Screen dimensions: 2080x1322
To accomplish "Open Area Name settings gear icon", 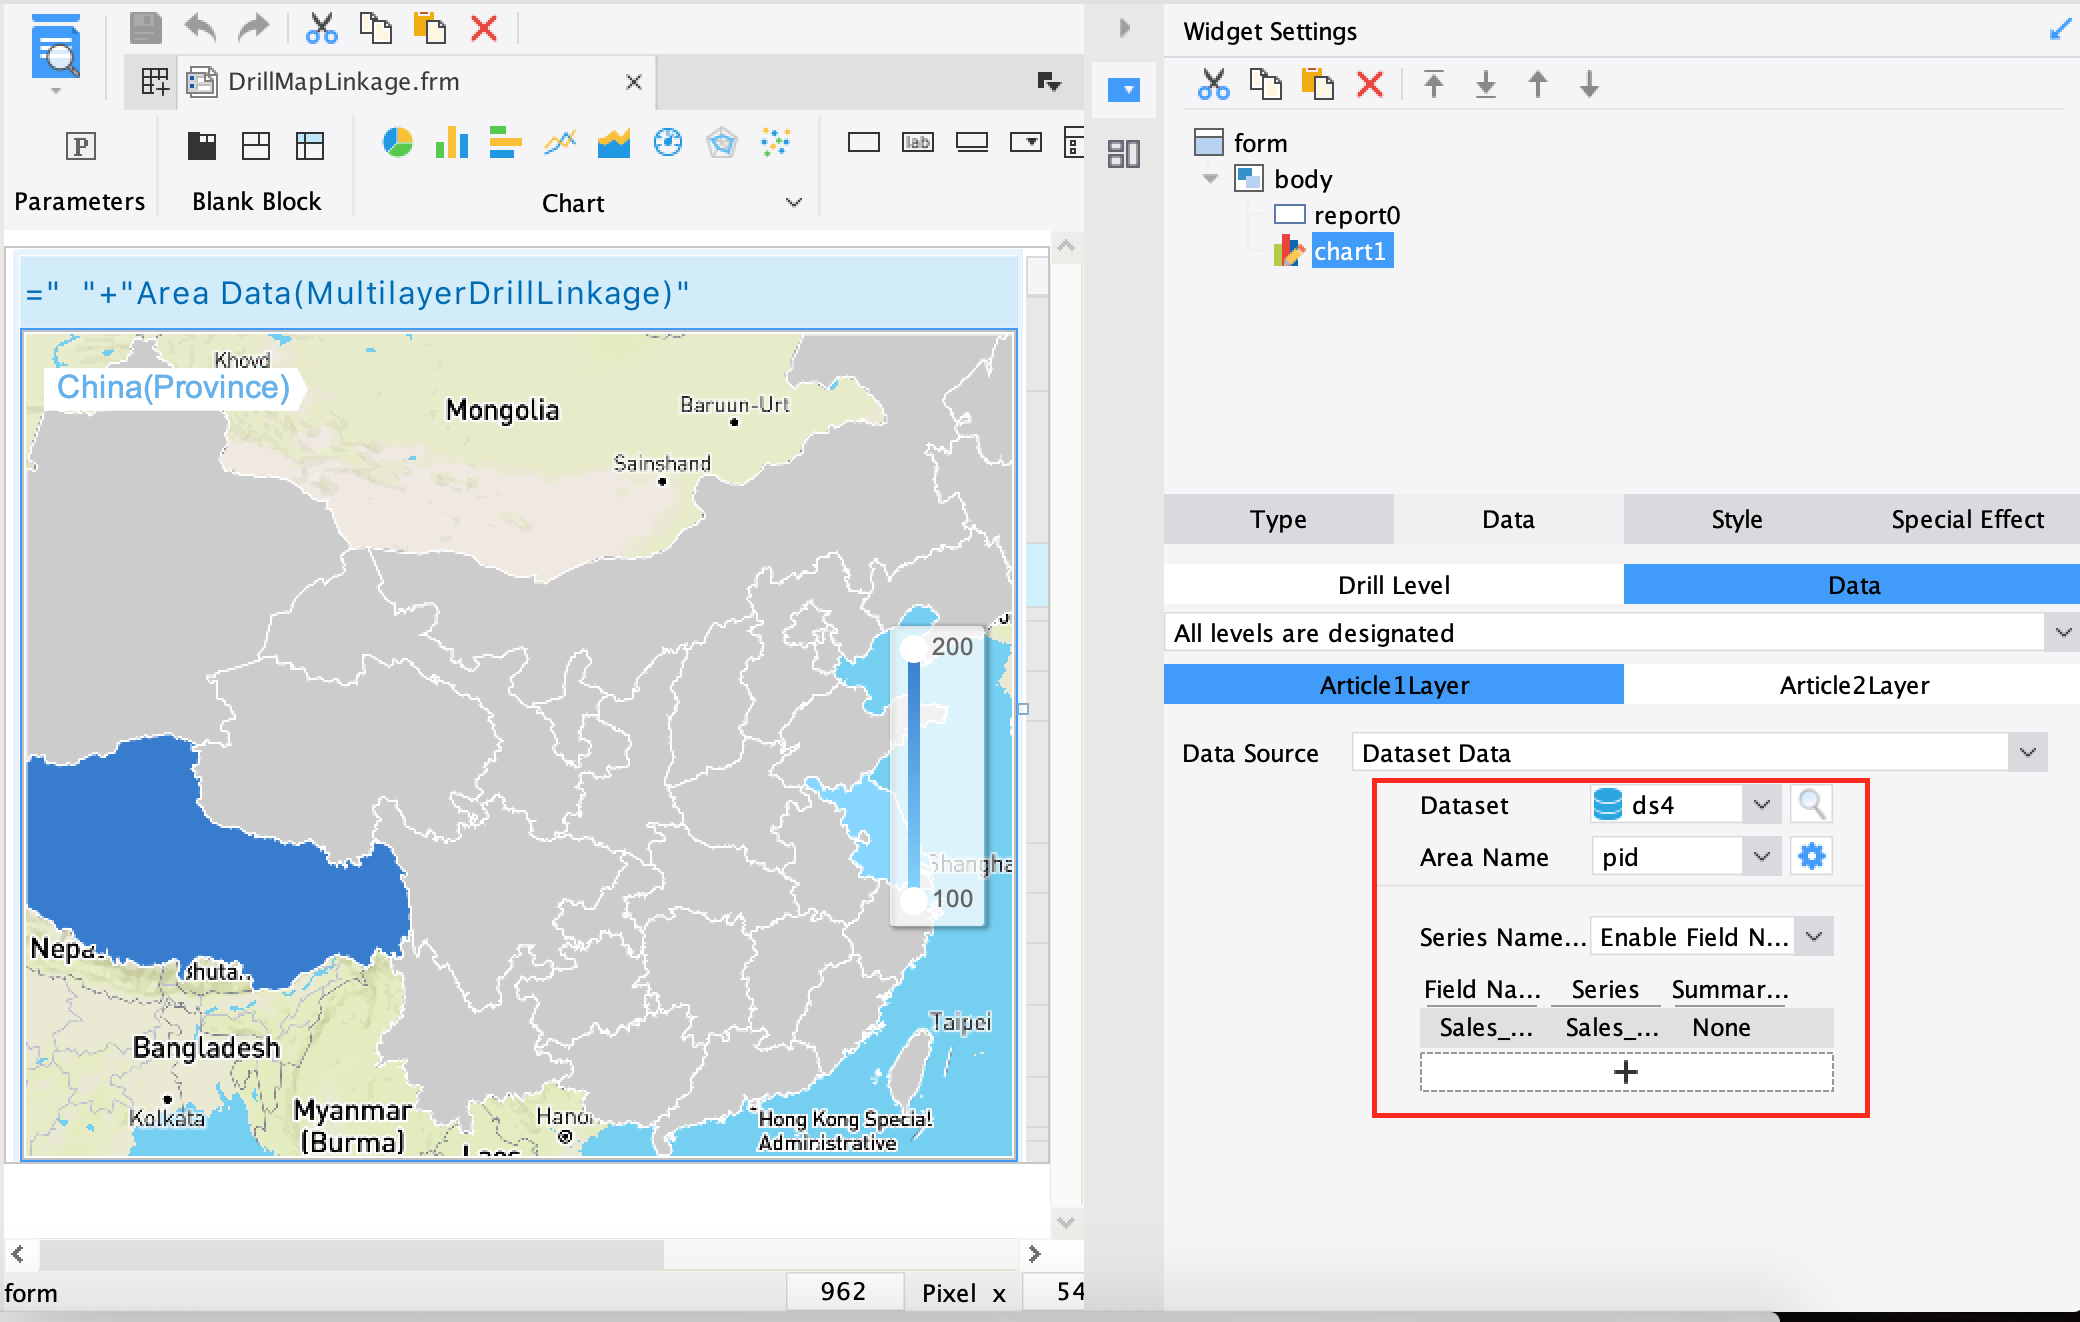I will click(x=1812, y=856).
